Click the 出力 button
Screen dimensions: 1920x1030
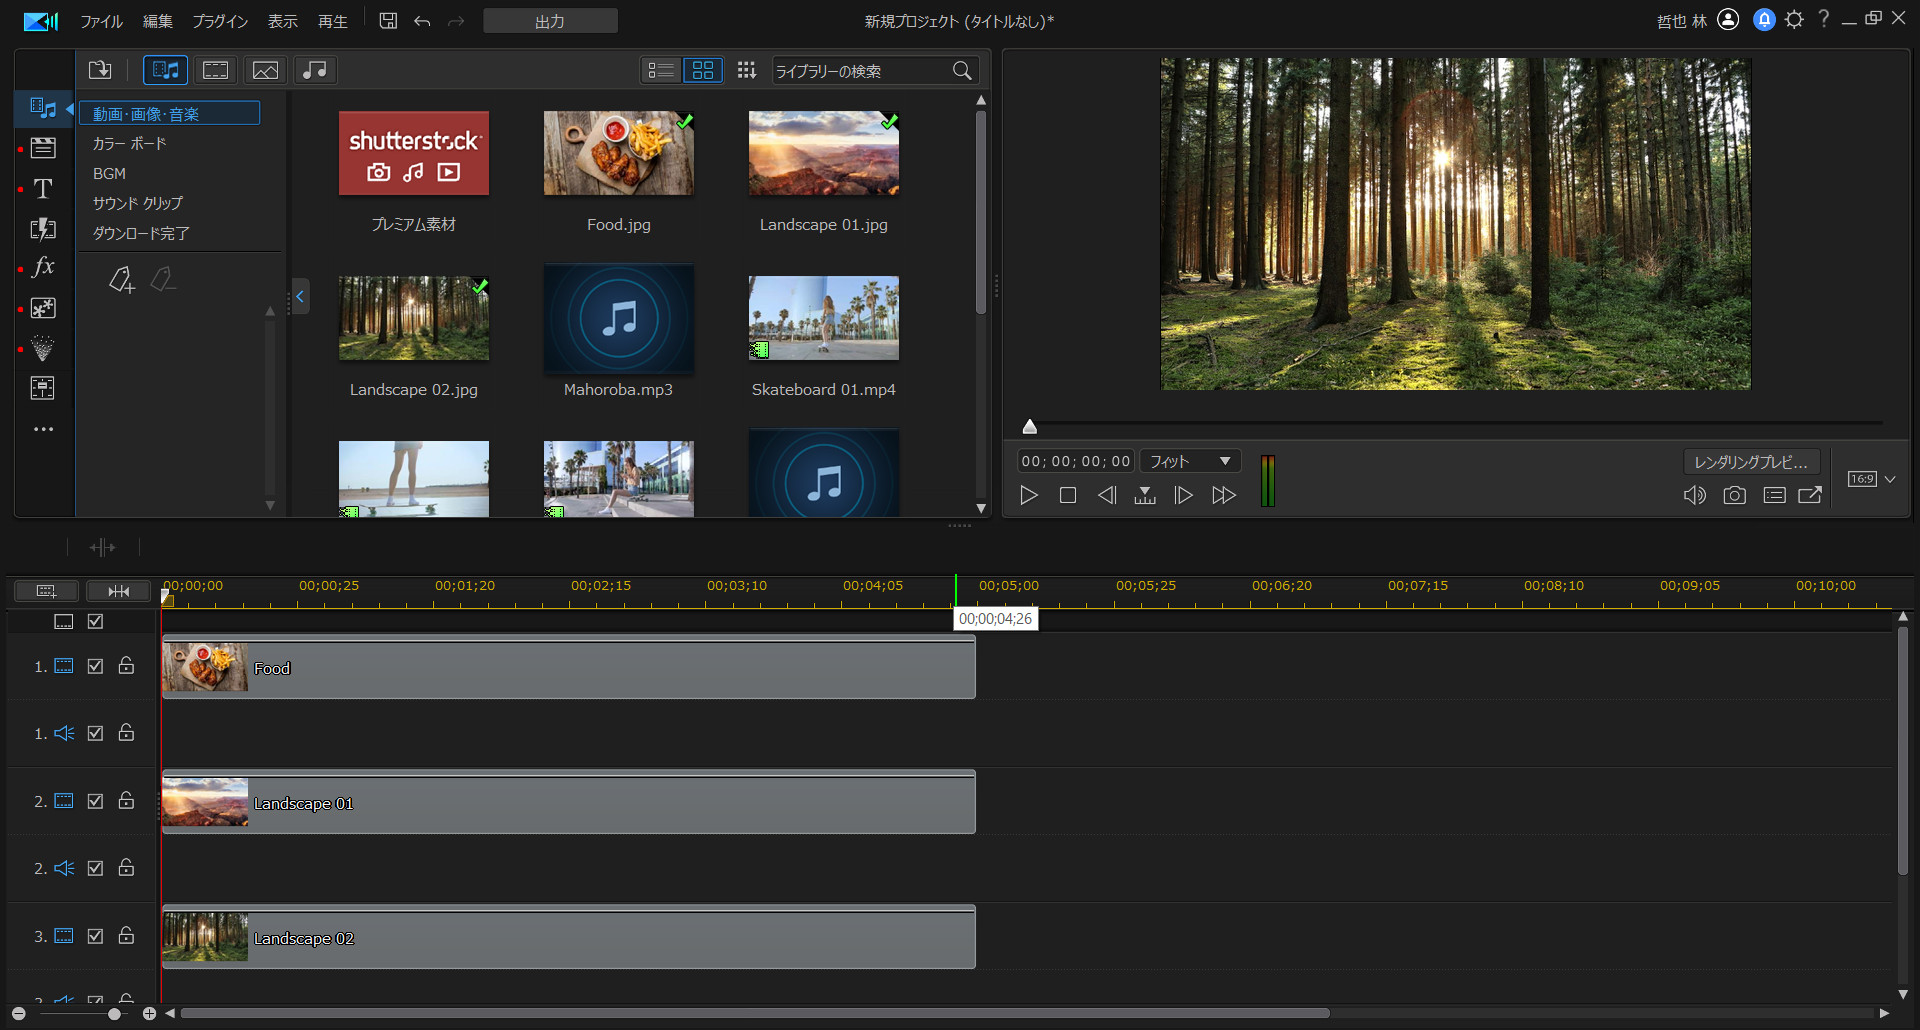[x=550, y=21]
